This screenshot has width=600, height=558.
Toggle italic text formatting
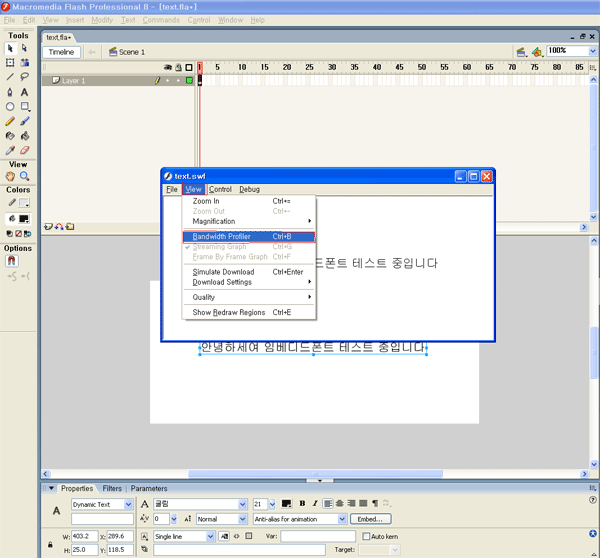(x=315, y=503)
